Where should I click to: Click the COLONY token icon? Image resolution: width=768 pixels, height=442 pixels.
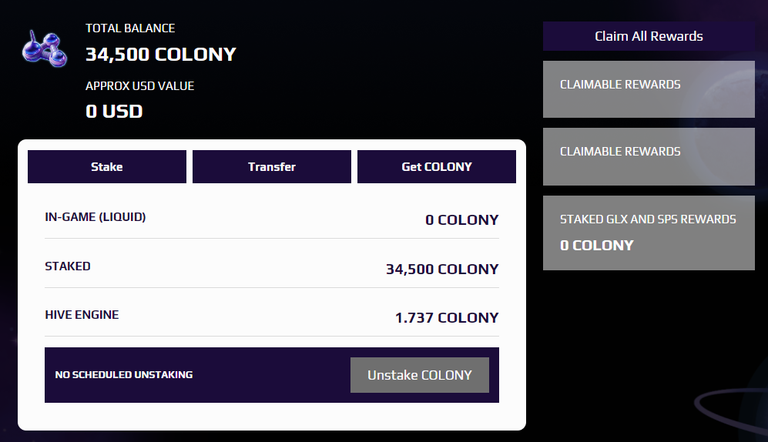point(45,49)
